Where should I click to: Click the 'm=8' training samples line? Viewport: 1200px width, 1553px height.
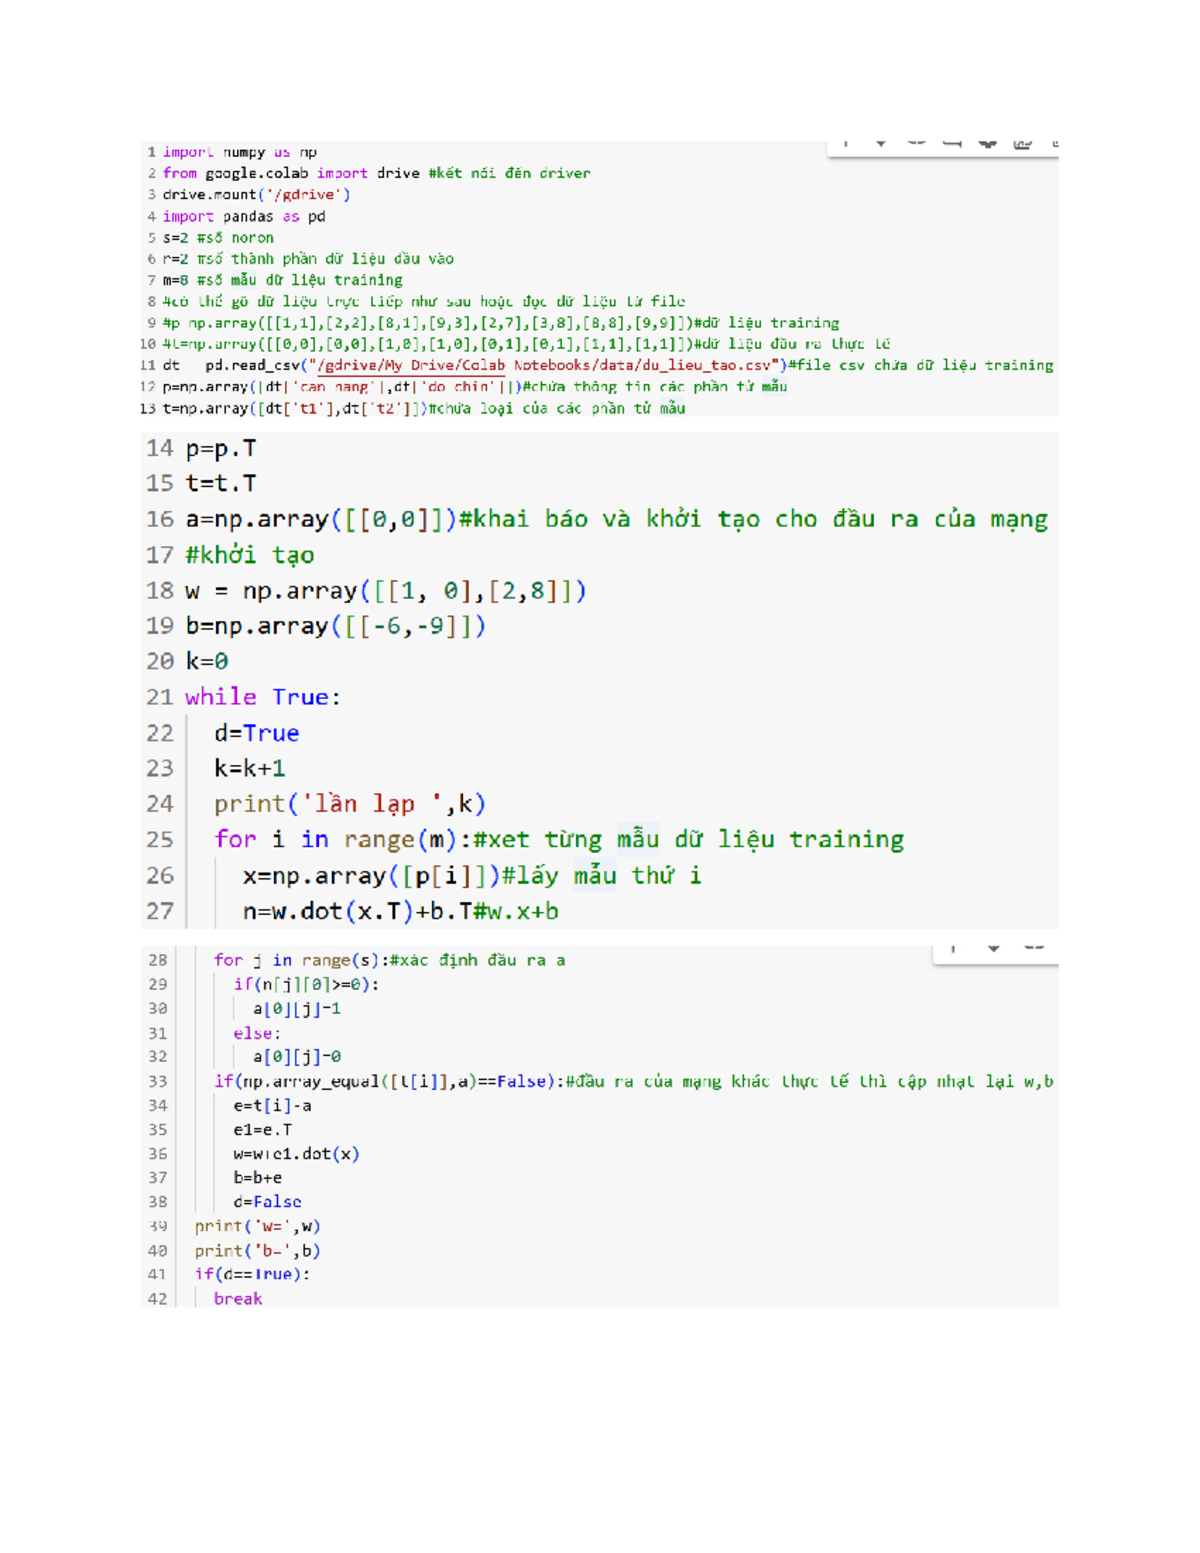283,280
